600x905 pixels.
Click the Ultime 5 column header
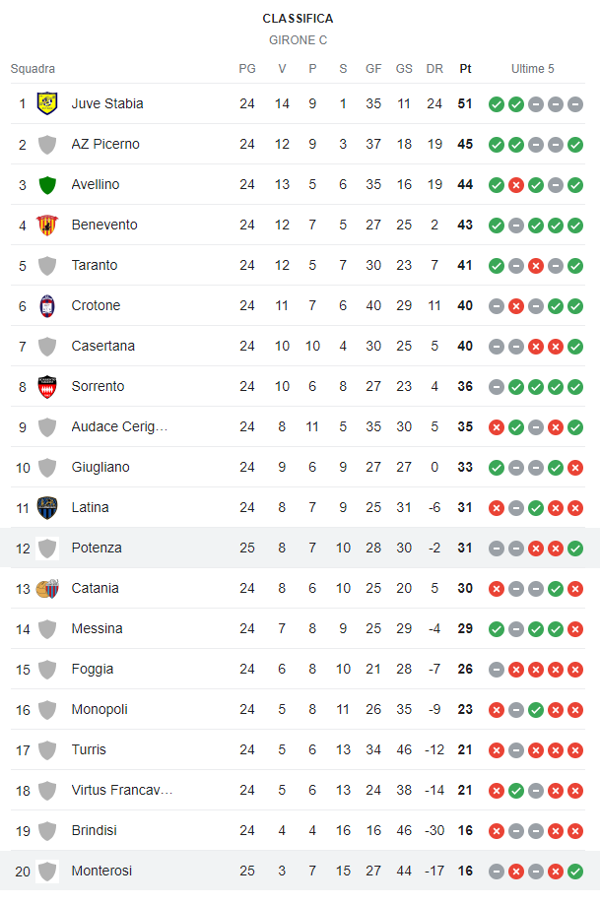[532, 69]
